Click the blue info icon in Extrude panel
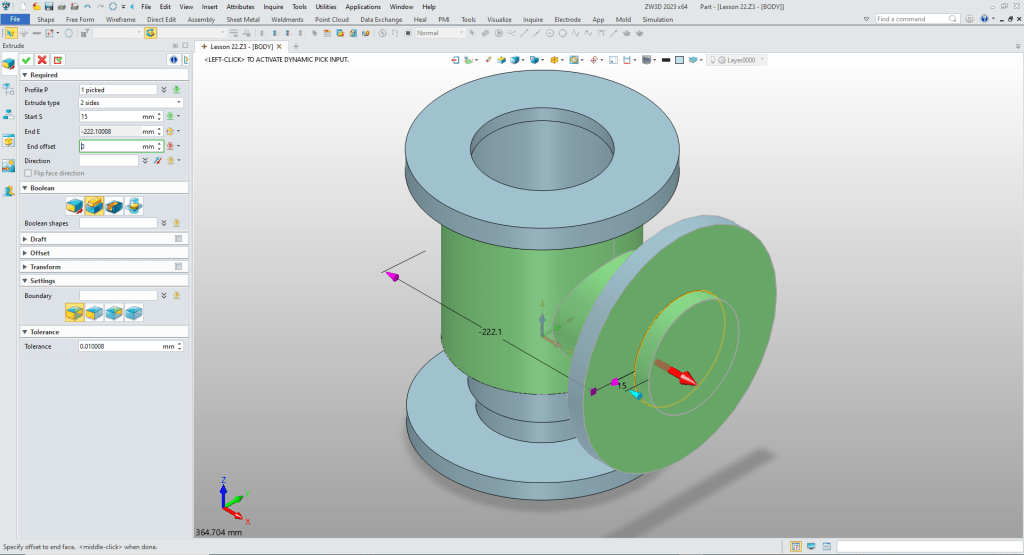The height and width of the screenshot is (555, 1024). point(172,60)
